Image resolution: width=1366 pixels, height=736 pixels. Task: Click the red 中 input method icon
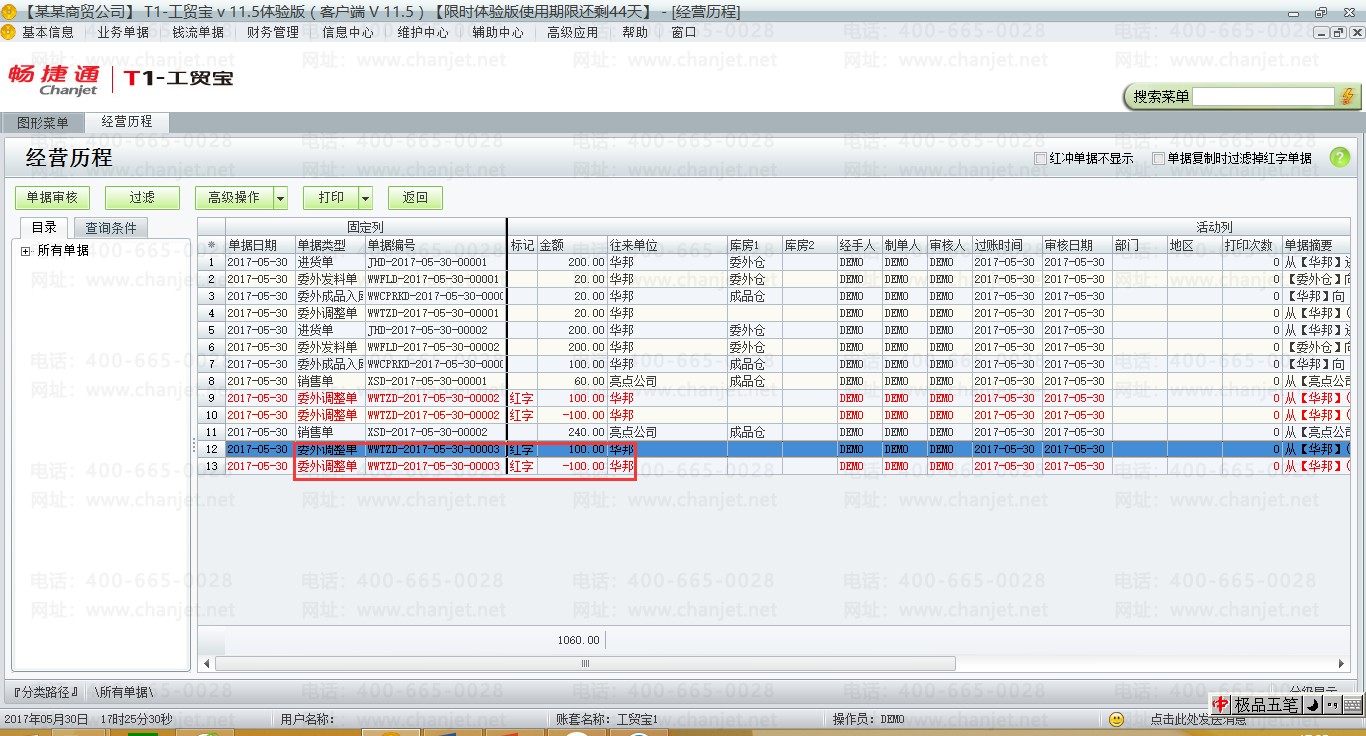pos(1220,705)
